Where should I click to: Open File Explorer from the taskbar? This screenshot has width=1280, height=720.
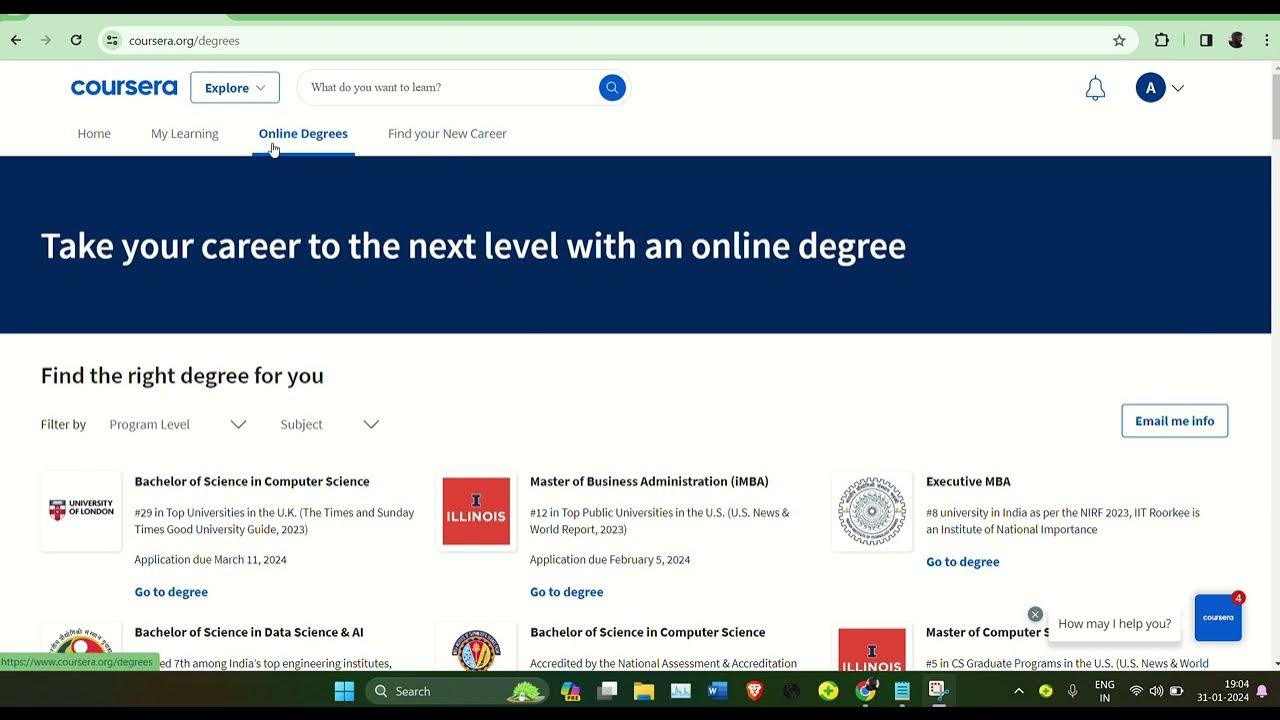point(644,691)
